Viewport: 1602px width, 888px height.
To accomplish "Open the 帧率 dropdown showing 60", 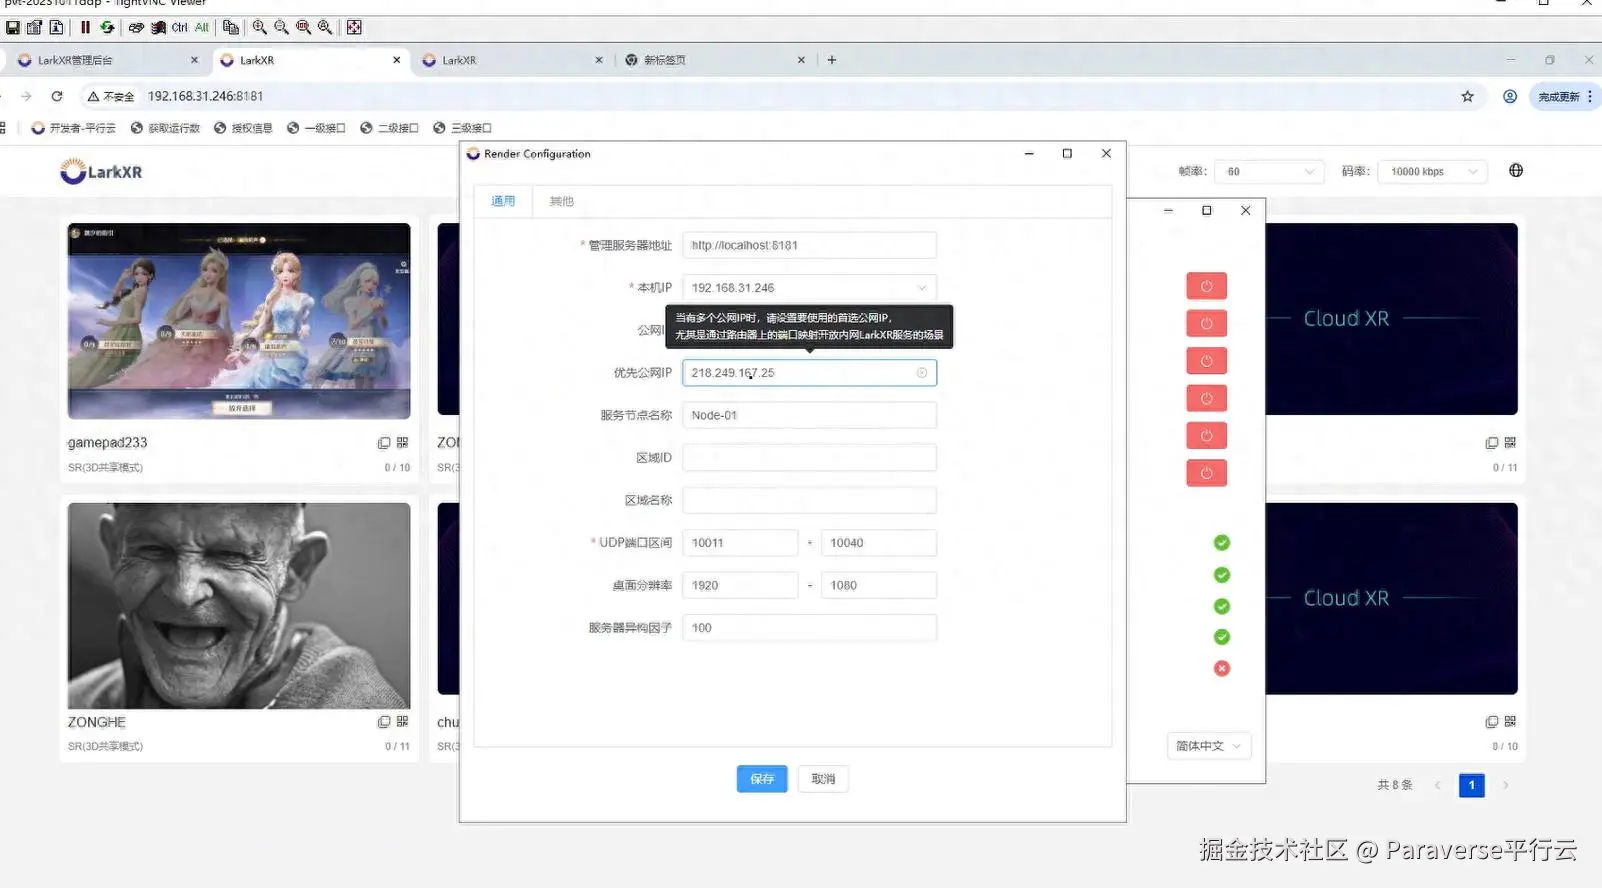I will 1268,171.
